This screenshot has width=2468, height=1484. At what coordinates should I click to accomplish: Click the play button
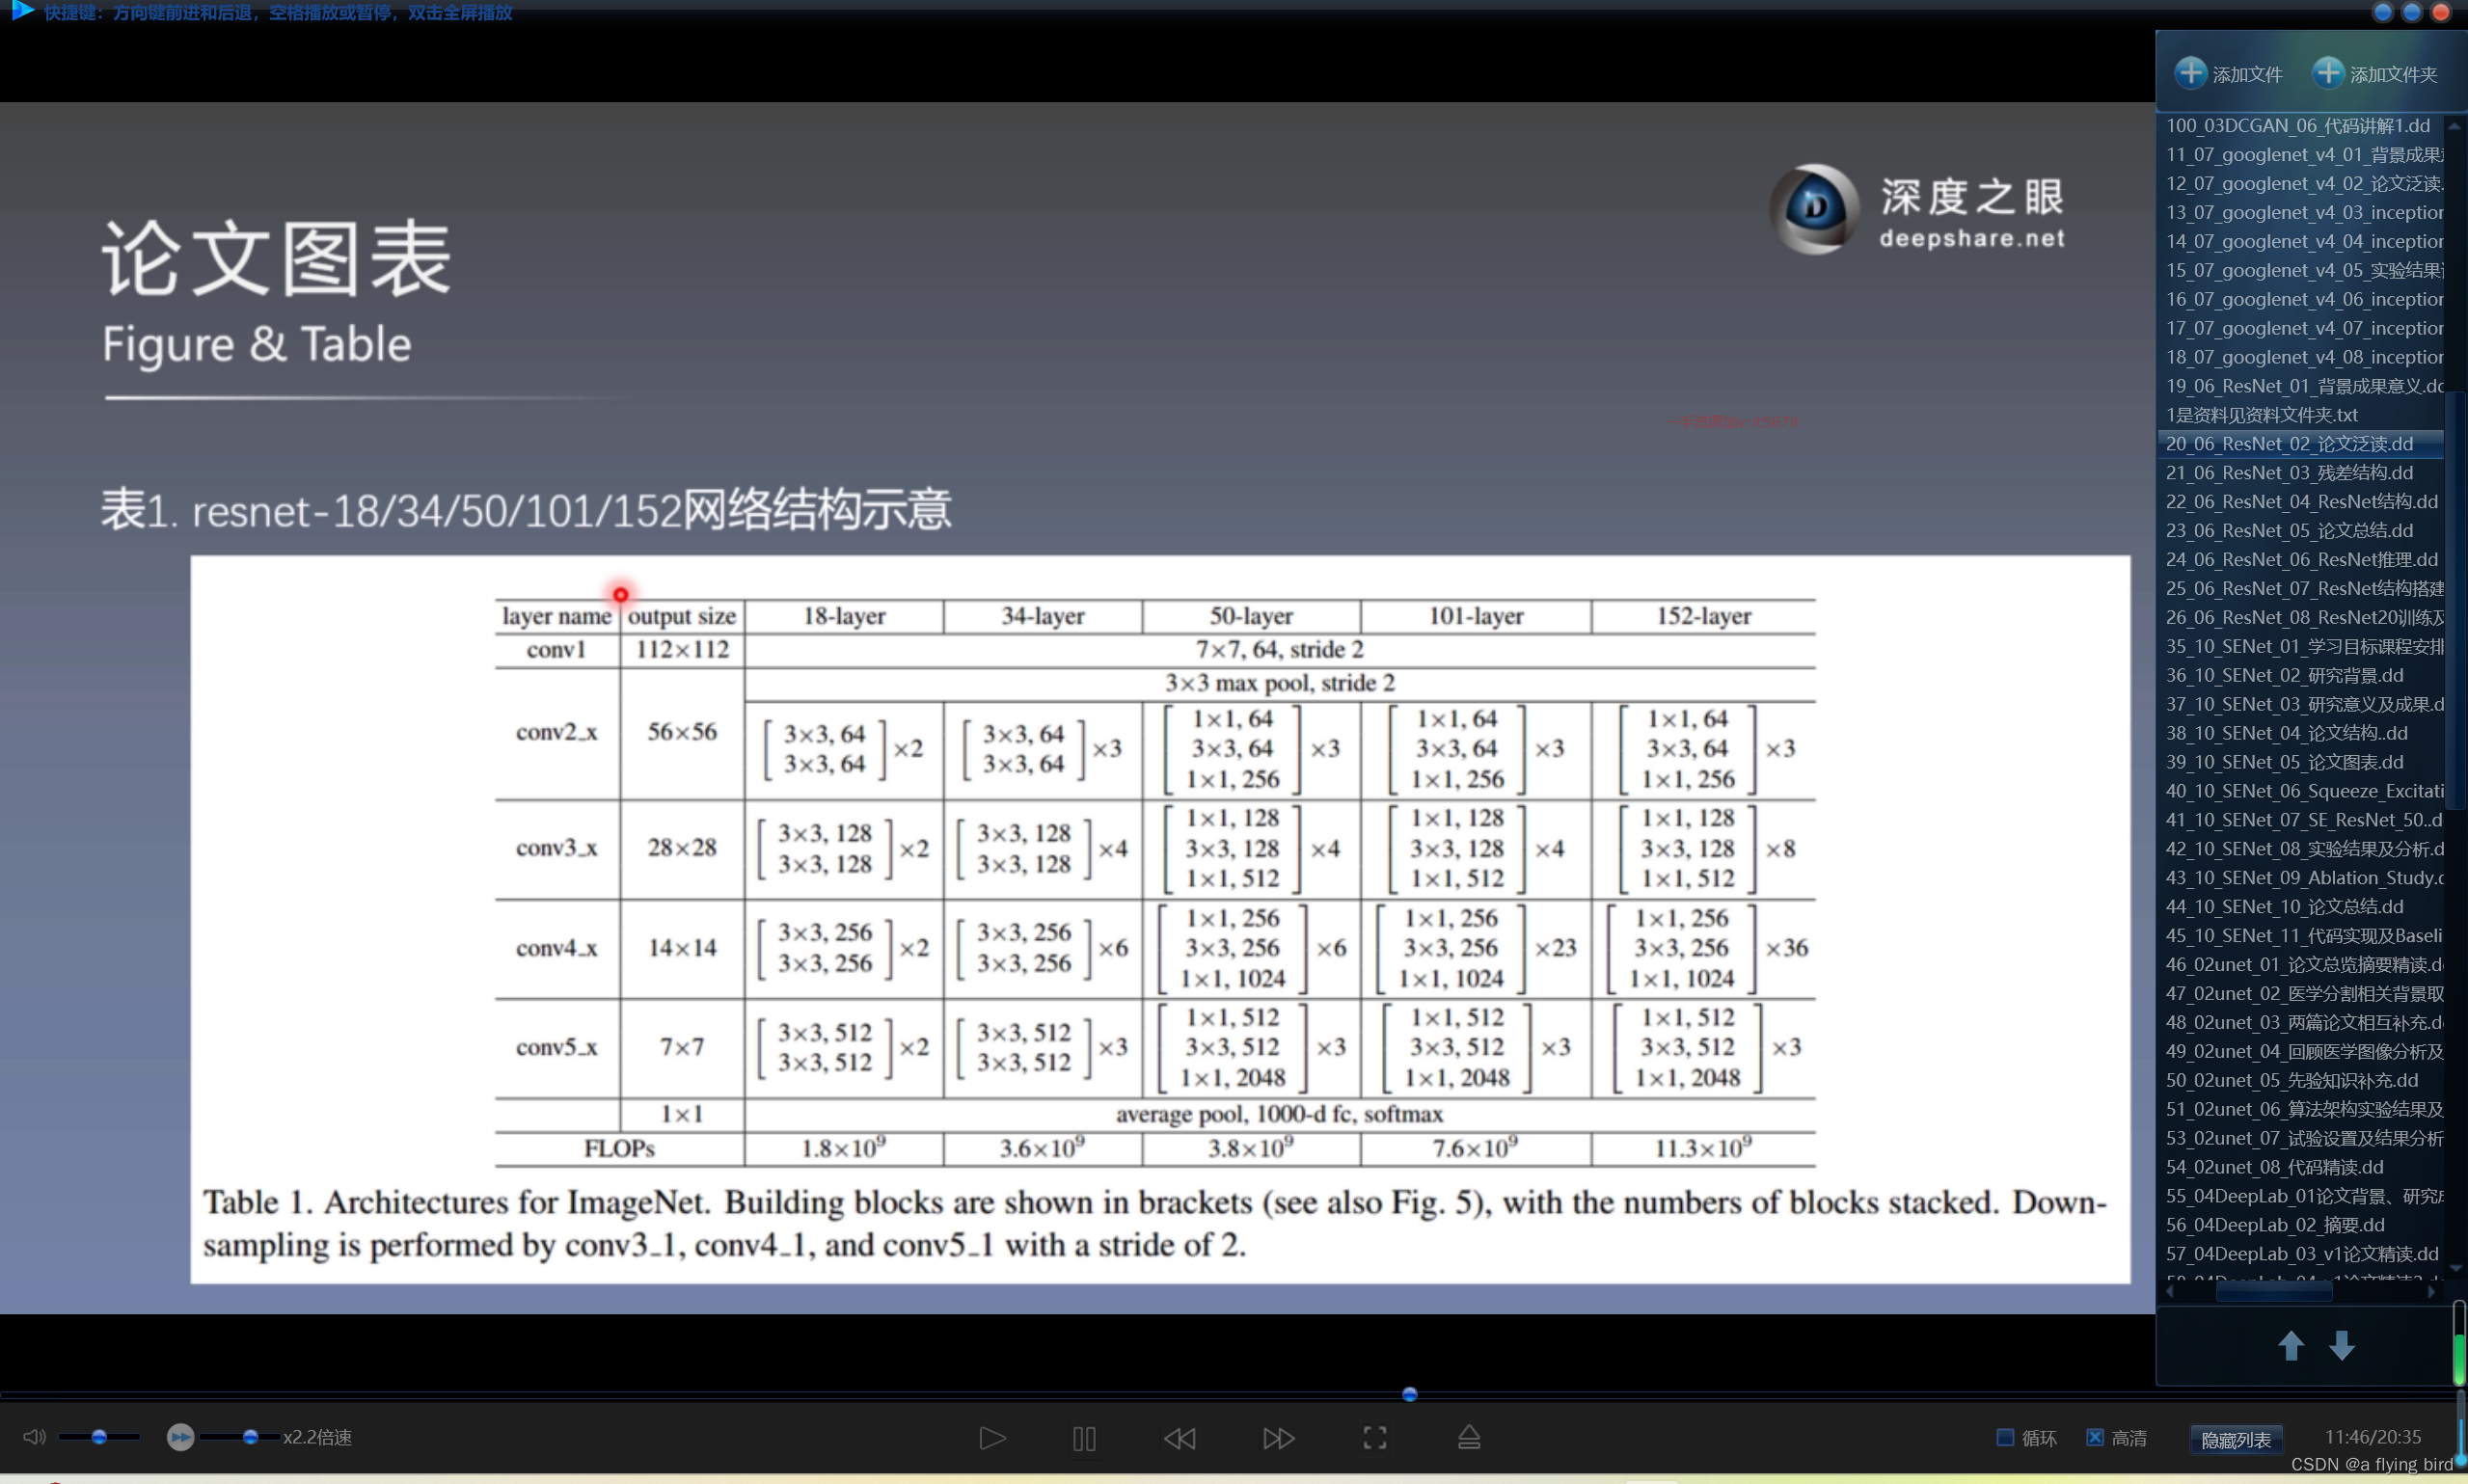pyautogui.click(x=991, y=1438)
